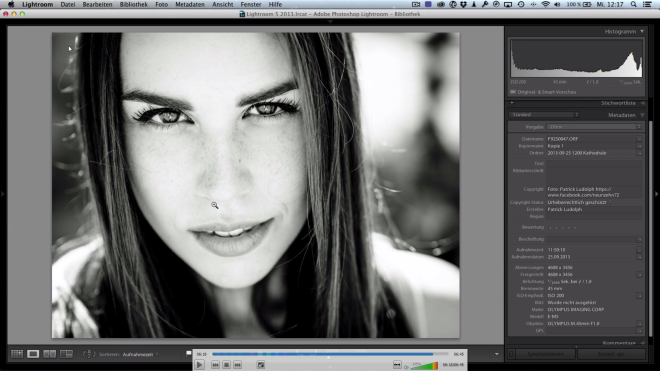Screen dimensions: 660x371
Task: Open the Bearbeiten menu
Action: tap(97, 4)
